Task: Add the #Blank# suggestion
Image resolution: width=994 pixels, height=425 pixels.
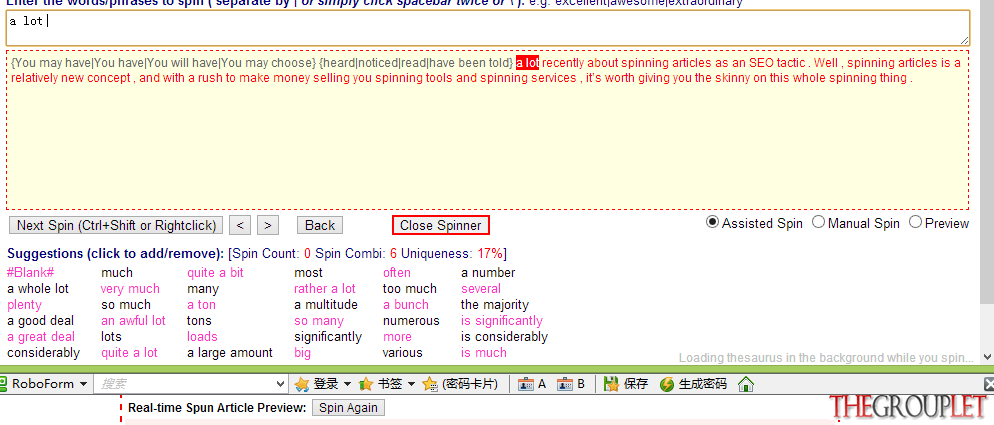Action: [30, 273]
